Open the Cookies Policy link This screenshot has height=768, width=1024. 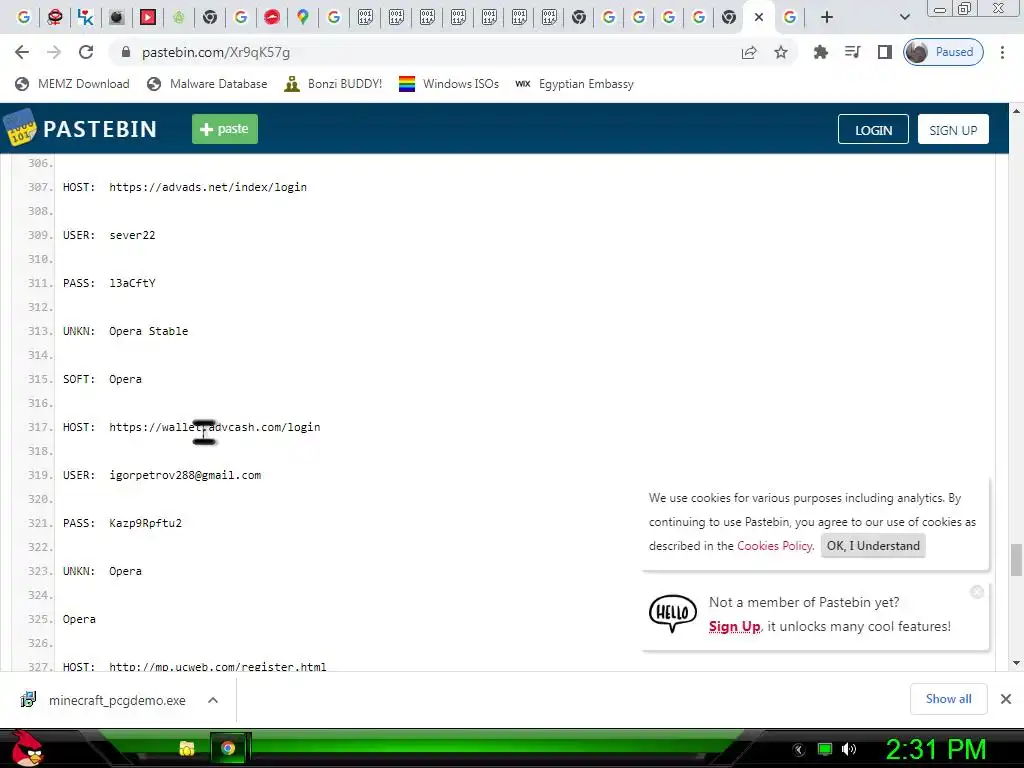click(x=775, y=545)
